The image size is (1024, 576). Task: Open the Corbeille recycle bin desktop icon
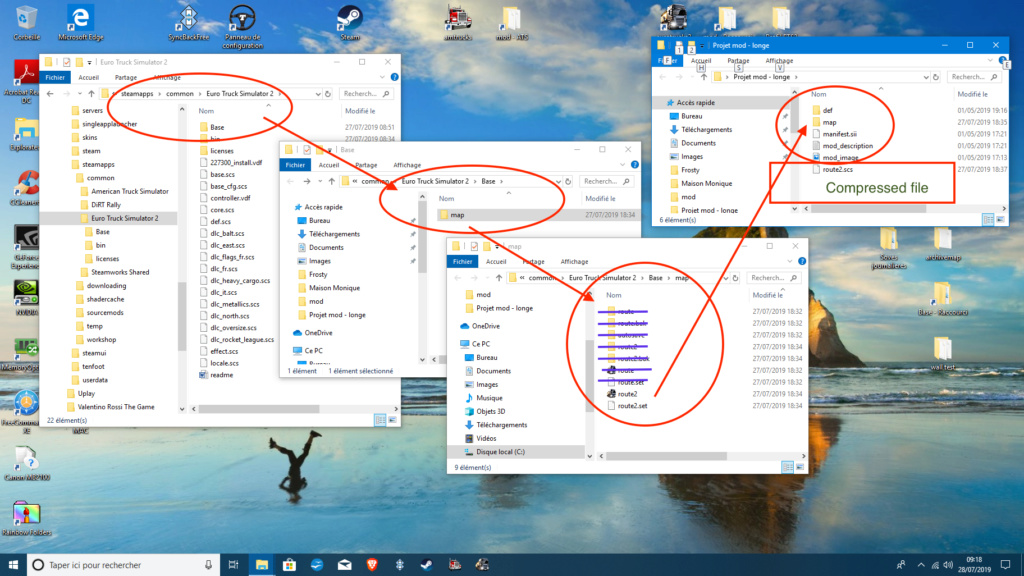25,22
